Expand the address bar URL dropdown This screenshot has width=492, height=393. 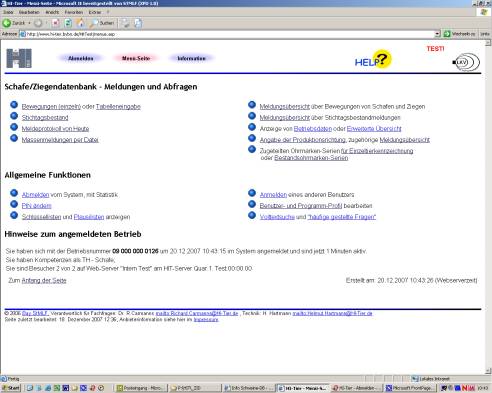(437, 34)
